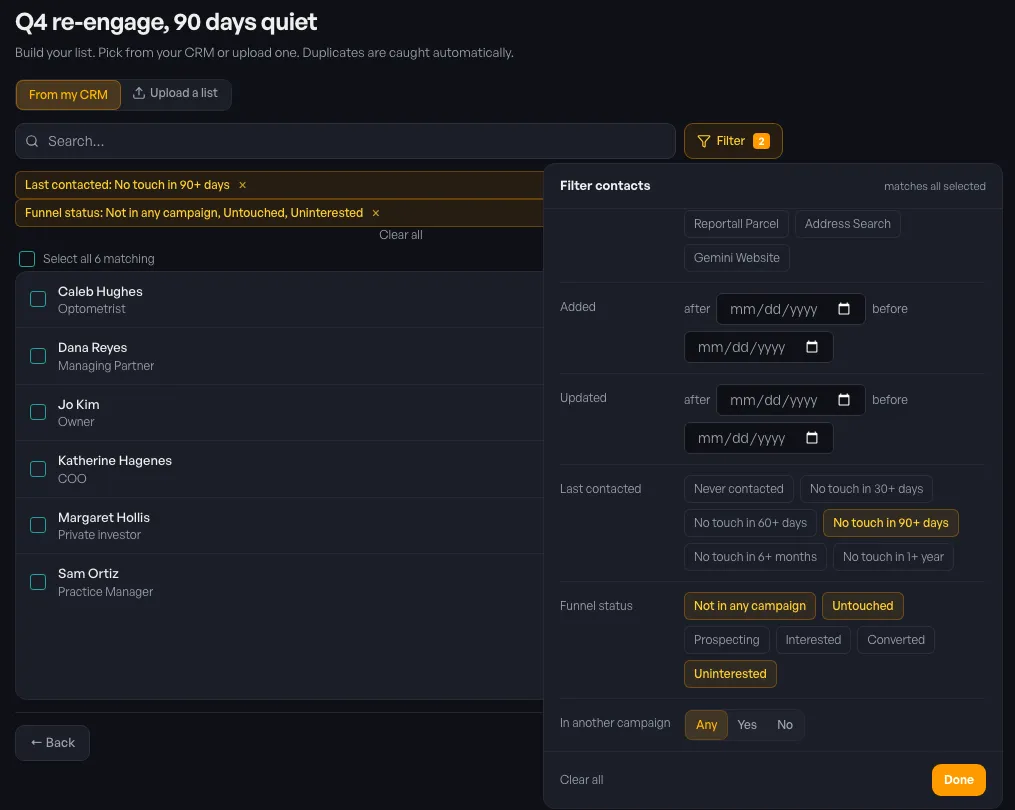This screenshot has height=810, width=1015.
Task: Check the Dana Reyes checkbox
Action: 38,356
